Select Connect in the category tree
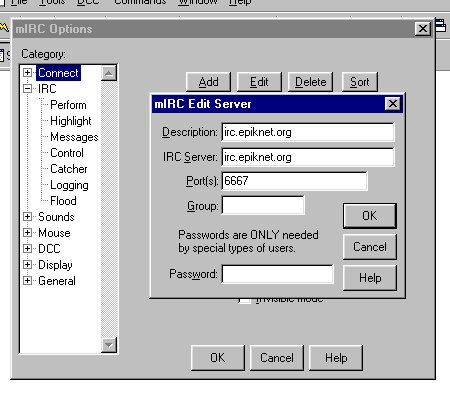Viewport: 450px width, 396px height. pos(58,73)
